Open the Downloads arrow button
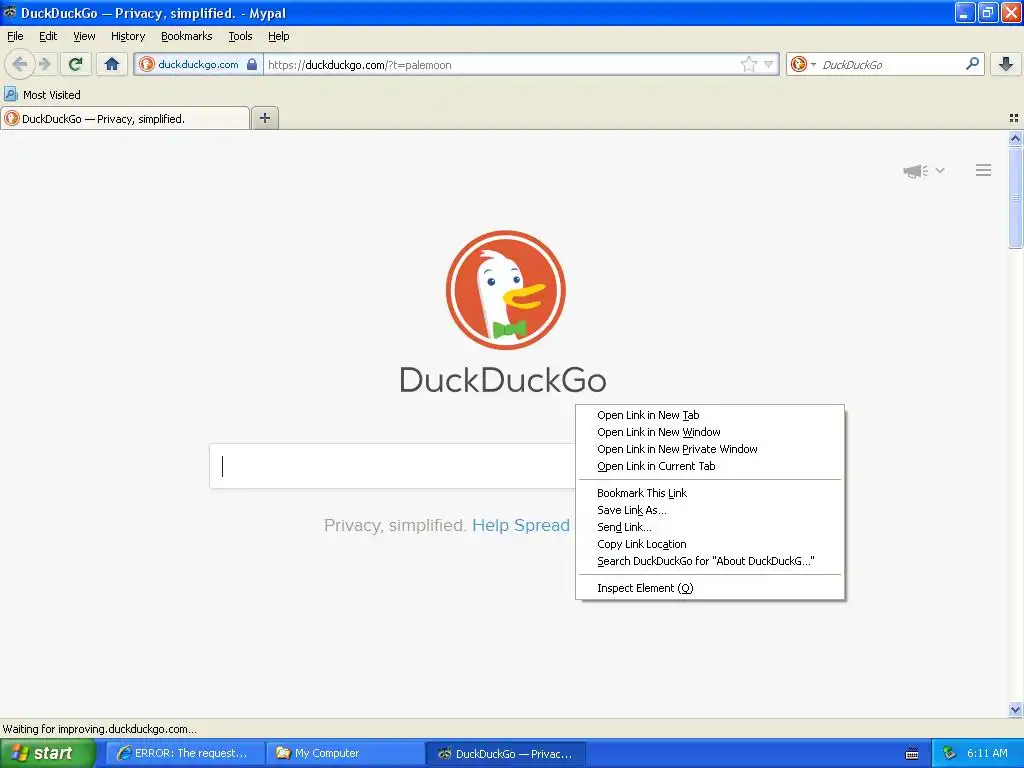The height and width of the screenshot is (768, 1024). coord(1006,64)
